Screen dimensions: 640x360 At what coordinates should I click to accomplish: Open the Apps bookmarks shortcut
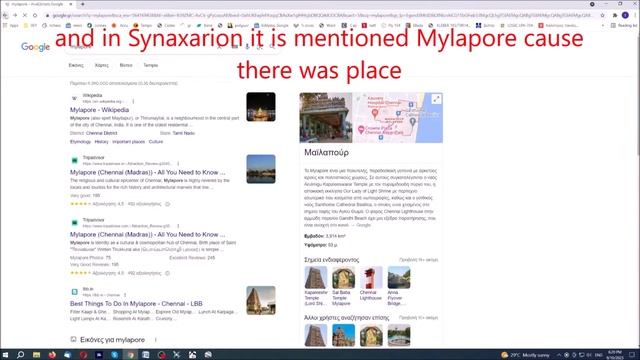click(x=11, y=25)
